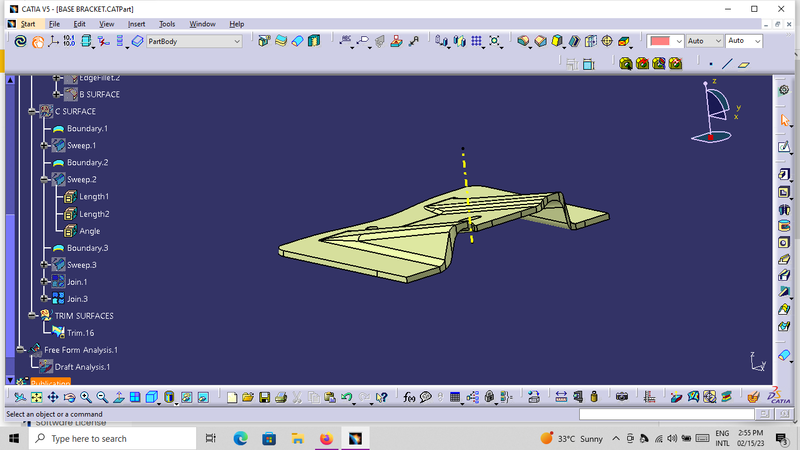The width and height of the screenshot is (800, 450).
Task: Open Firefox from the taskbar
Action: (x=326, y=438)
